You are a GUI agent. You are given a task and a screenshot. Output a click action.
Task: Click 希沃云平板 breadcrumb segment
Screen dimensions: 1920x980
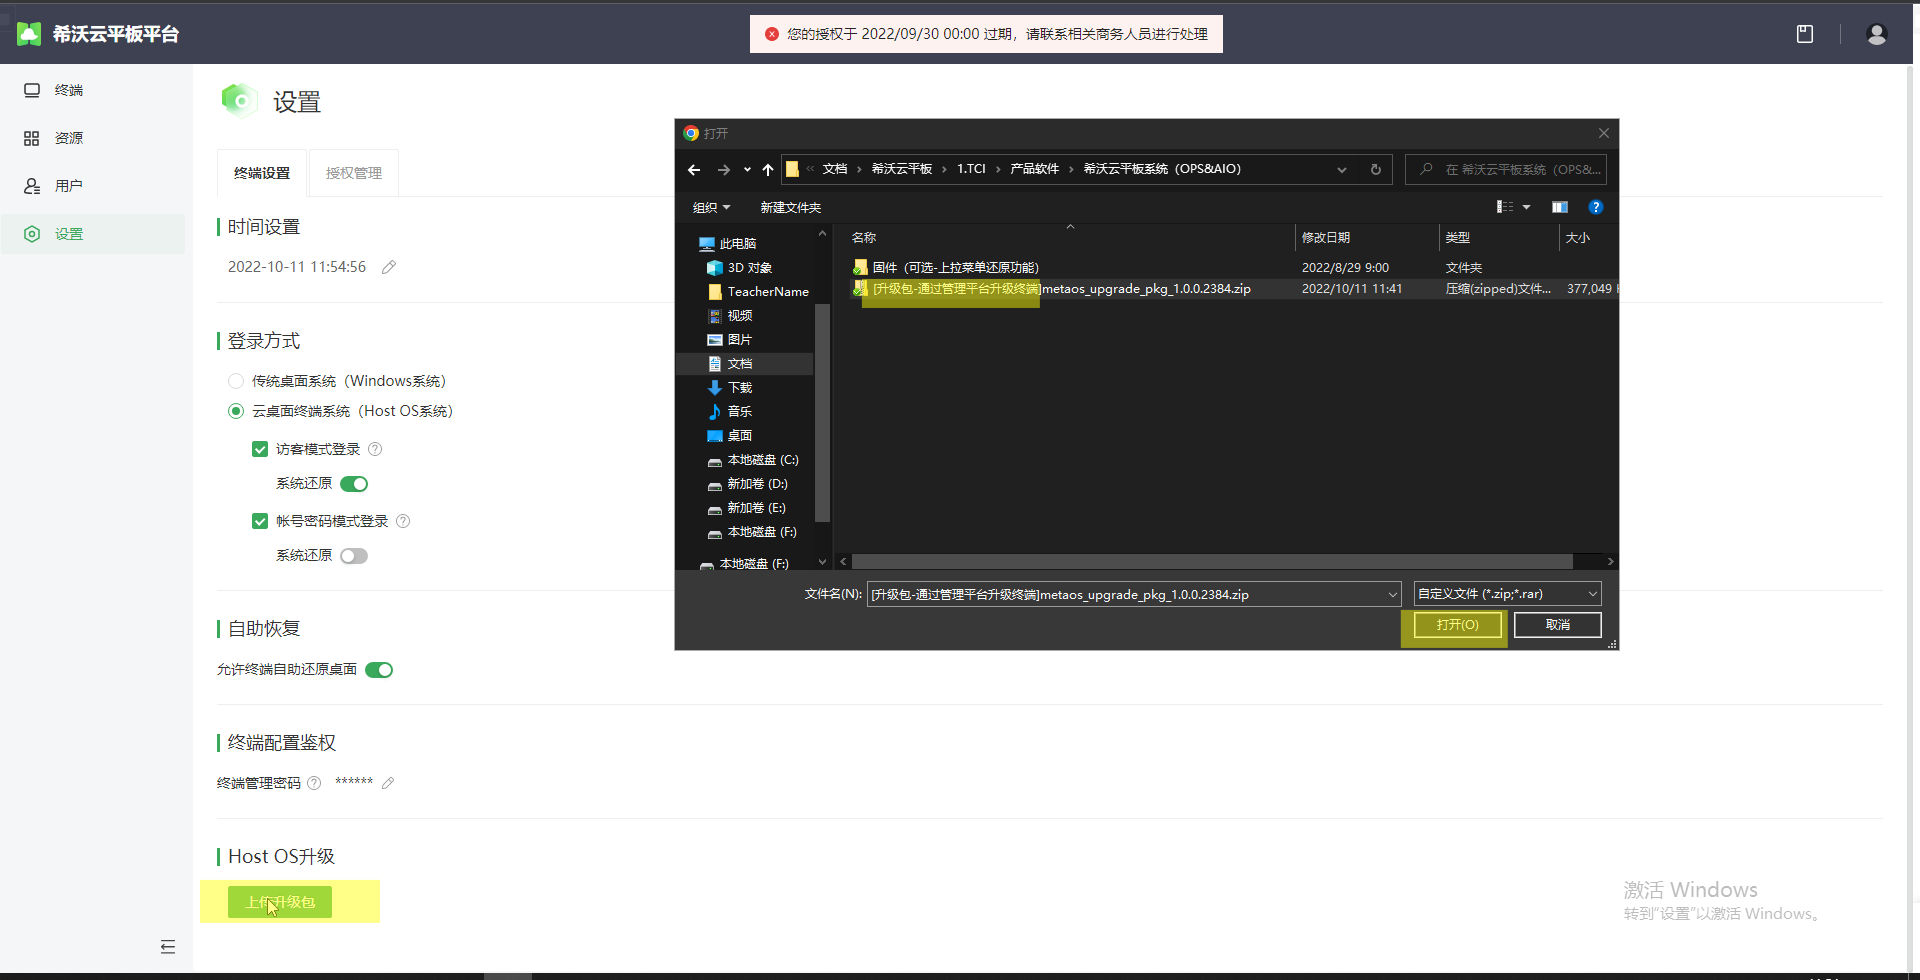click(902, 169)
